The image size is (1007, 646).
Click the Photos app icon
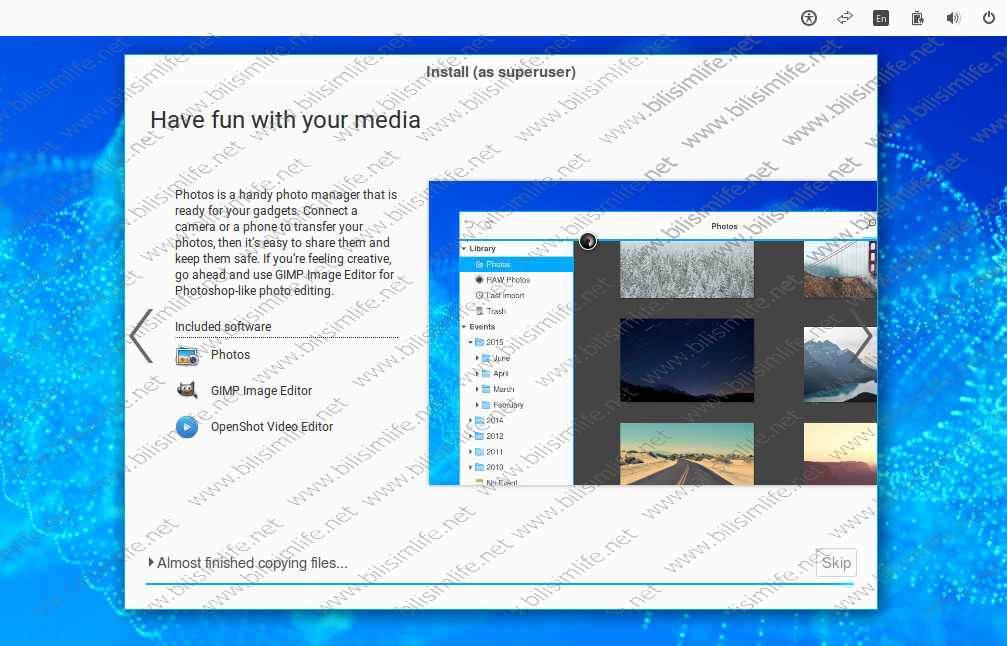point(187,355)
